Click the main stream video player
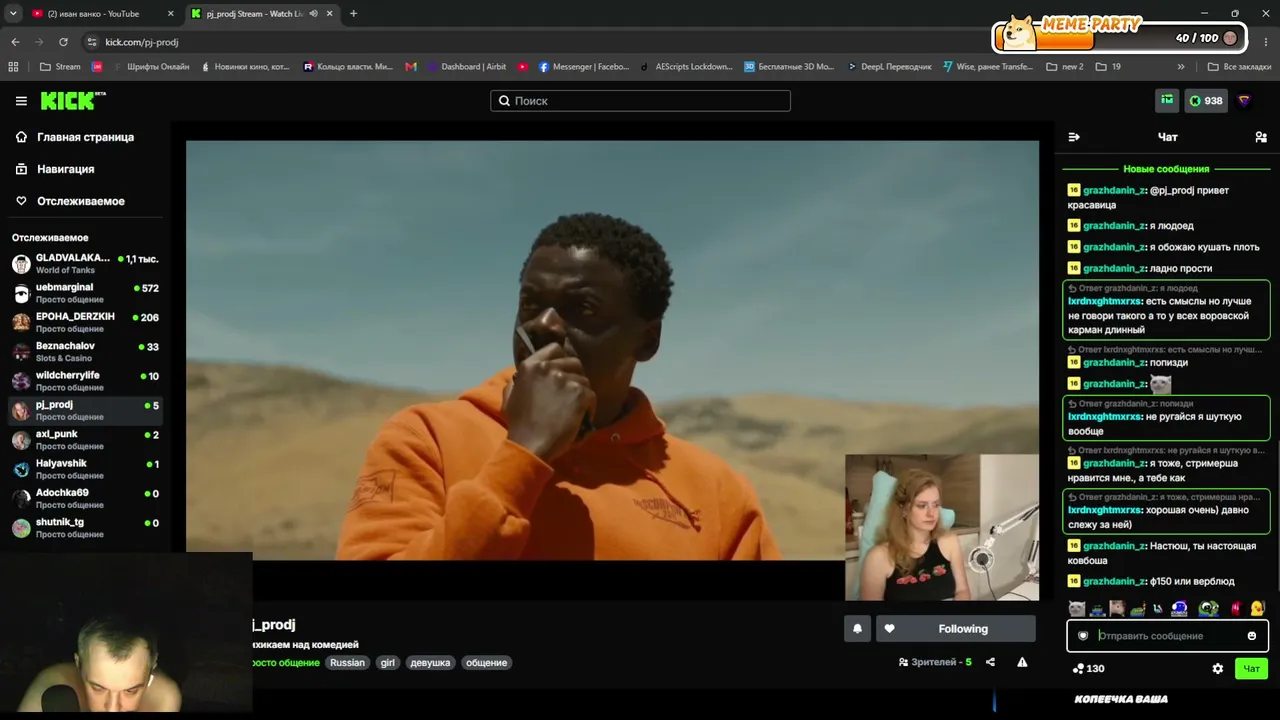This screenshot has height=720, width=1280. pos(612,350)
